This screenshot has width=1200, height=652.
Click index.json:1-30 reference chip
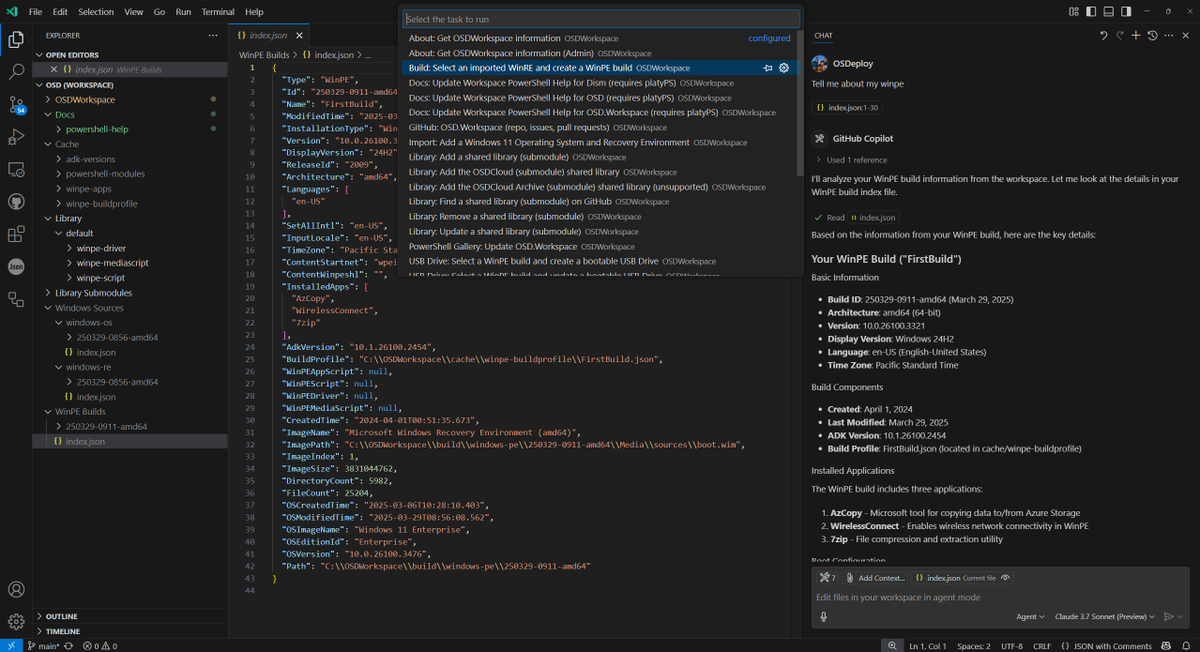coord(847,107)
